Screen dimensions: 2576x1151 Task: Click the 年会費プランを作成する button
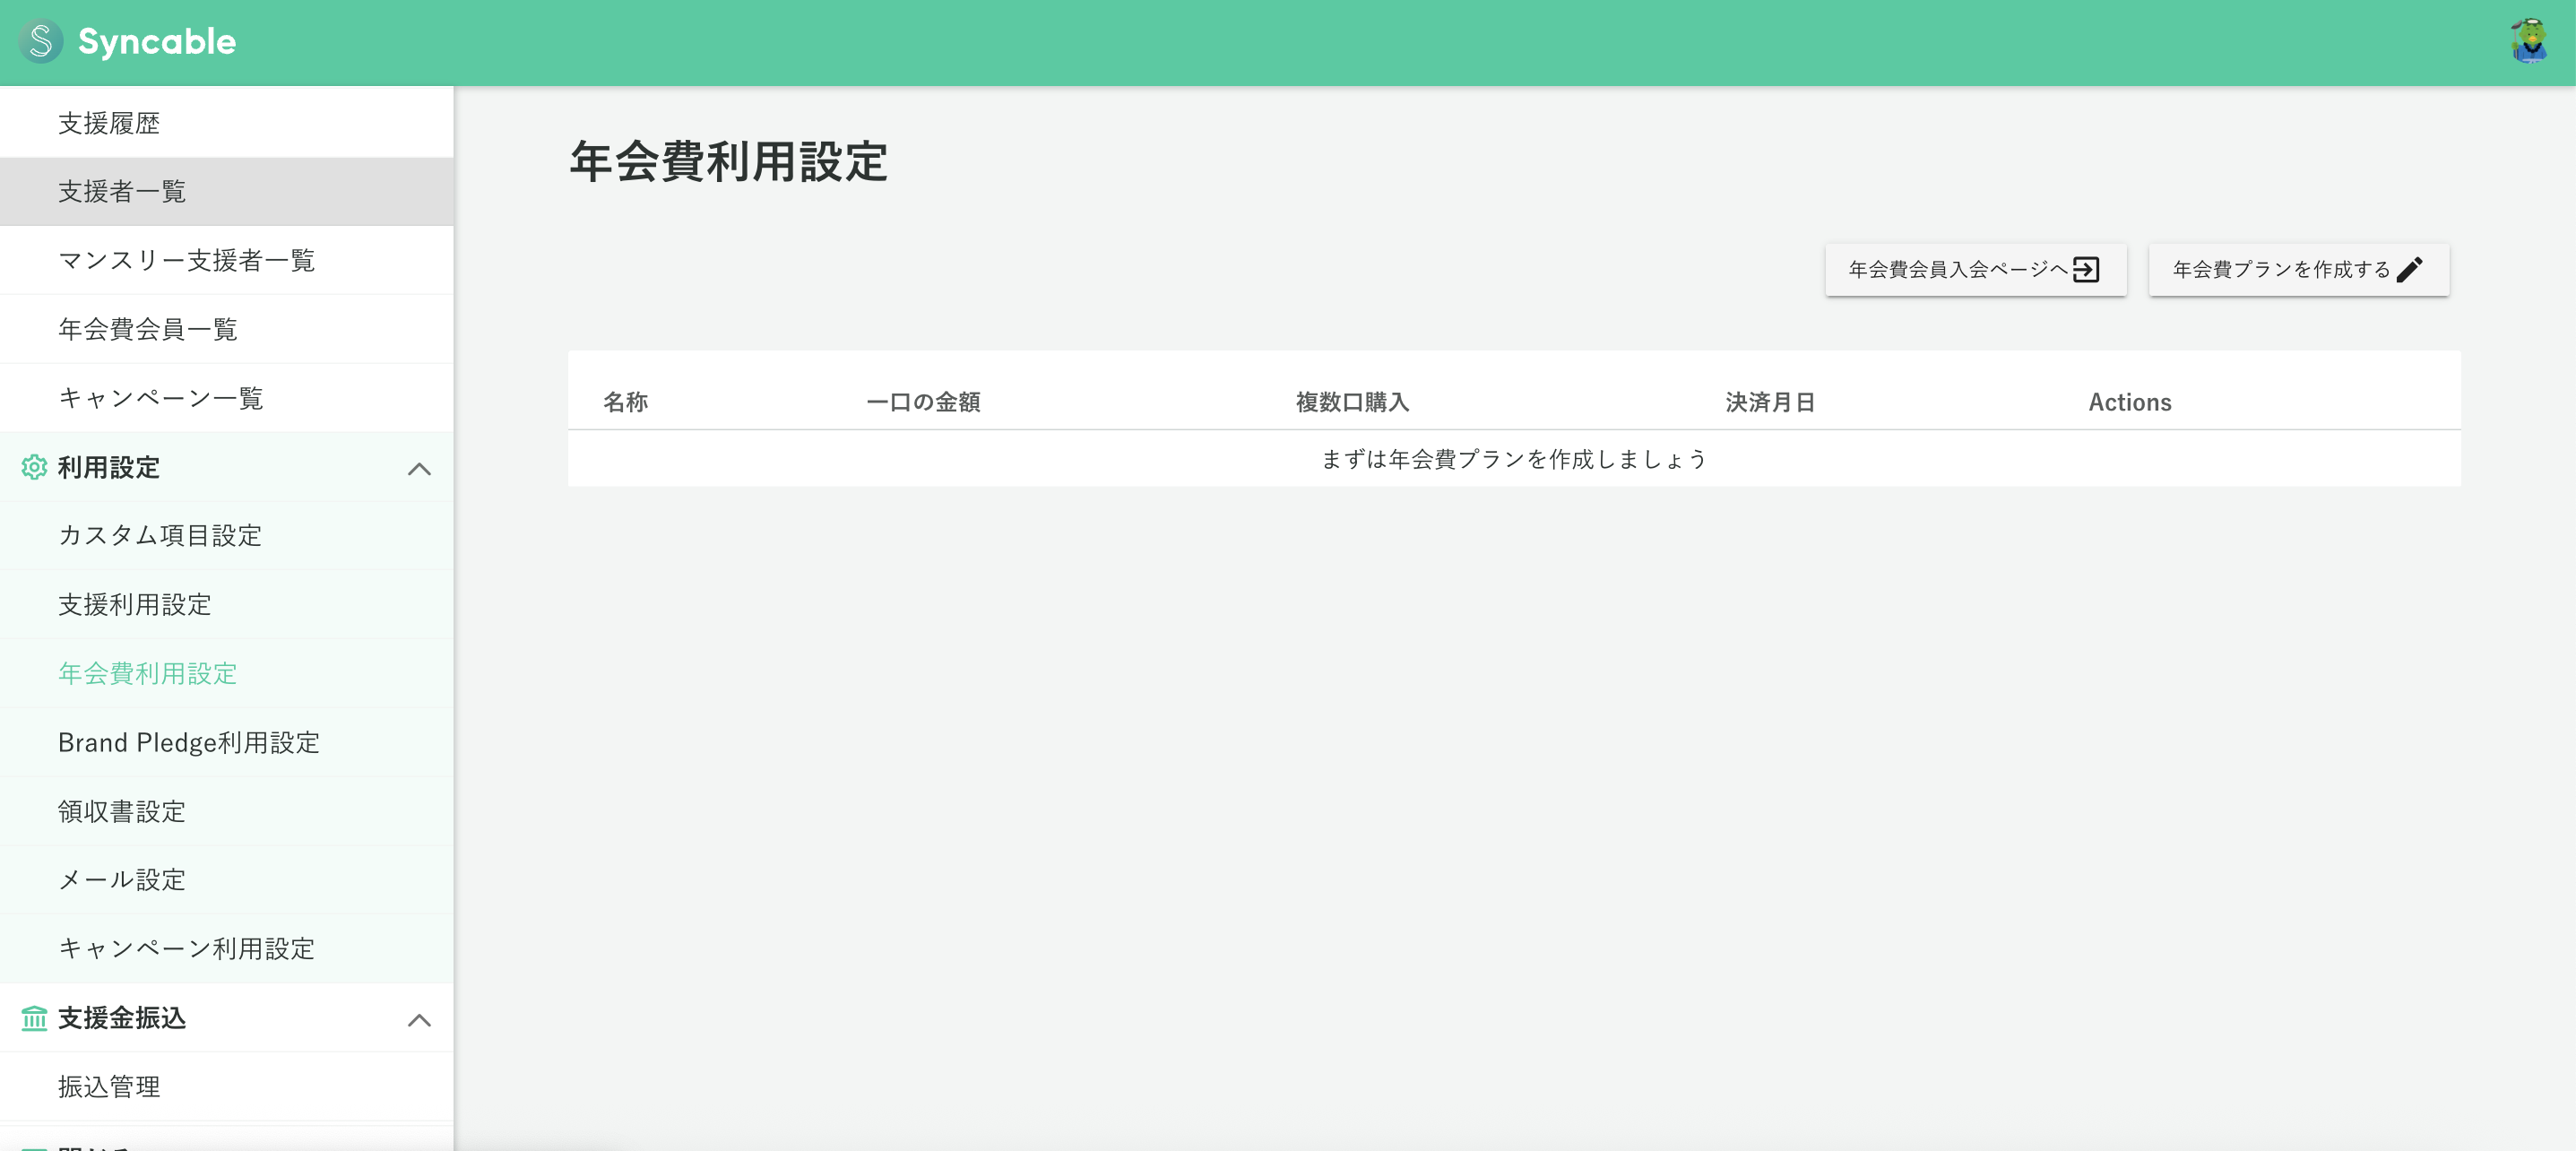(x=2298, y=268)
